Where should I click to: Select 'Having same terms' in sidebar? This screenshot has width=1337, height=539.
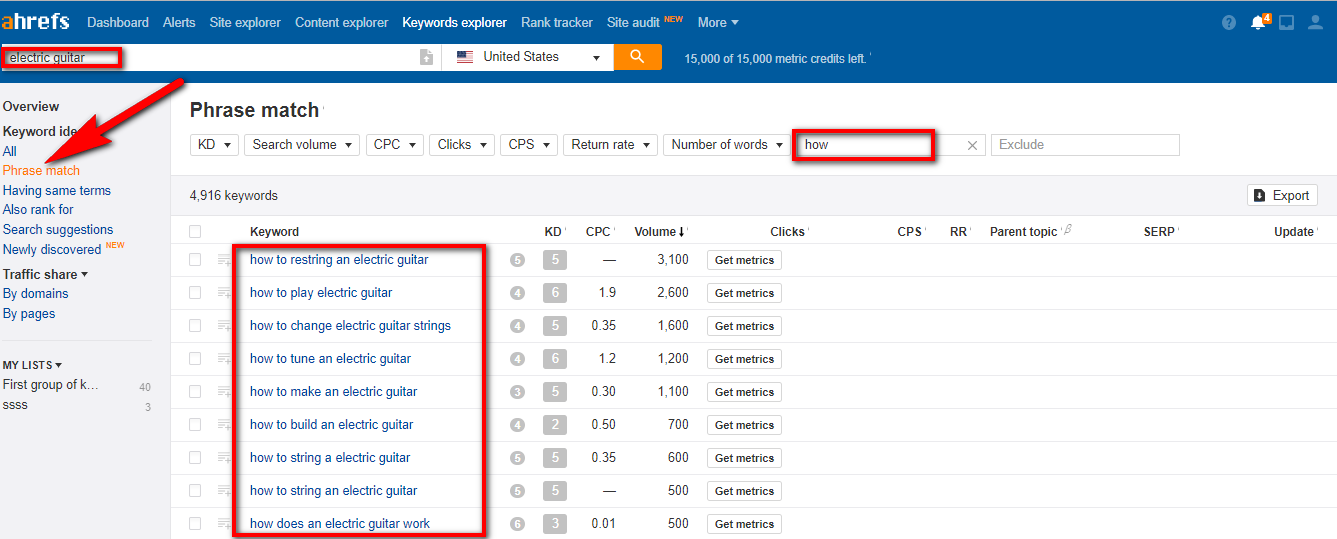57,191
